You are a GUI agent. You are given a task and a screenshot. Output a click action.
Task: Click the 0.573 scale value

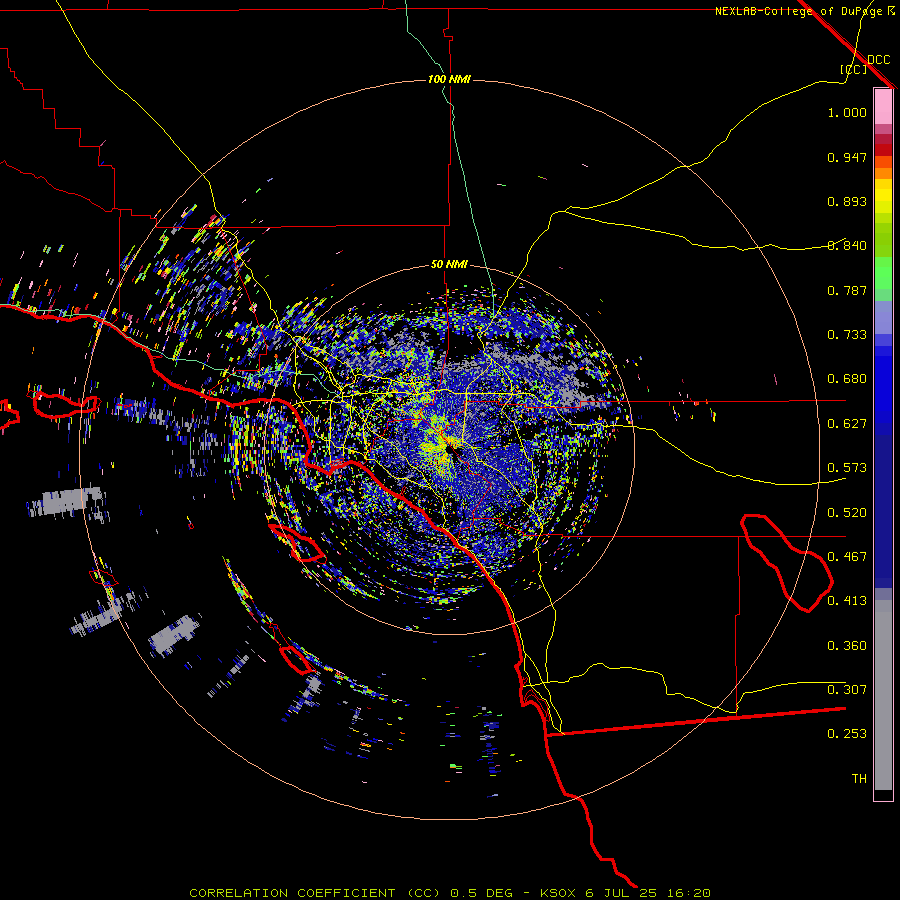point(847,468)
